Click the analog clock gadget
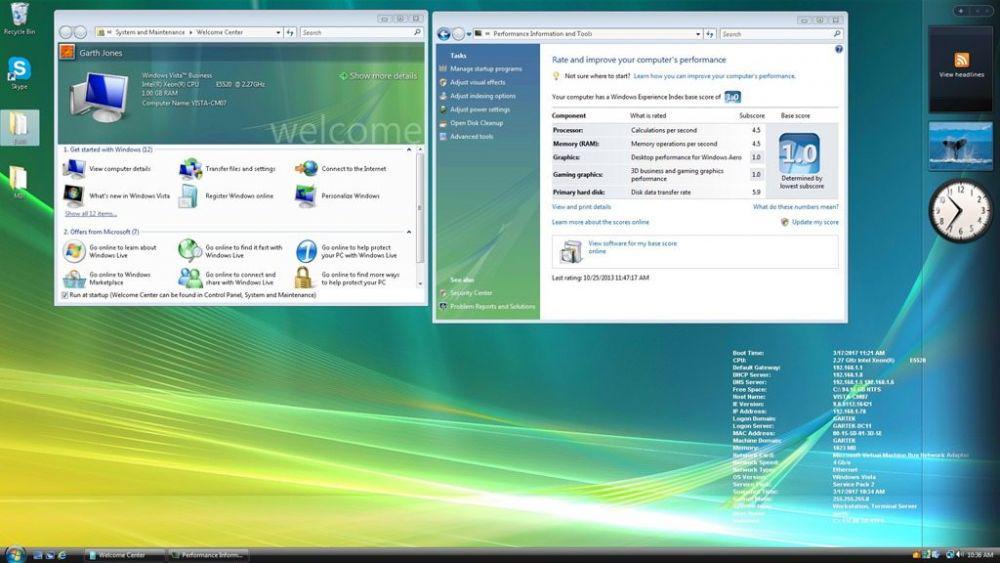This screenshot has width=1000, height=563. click(x=960, y=212)
